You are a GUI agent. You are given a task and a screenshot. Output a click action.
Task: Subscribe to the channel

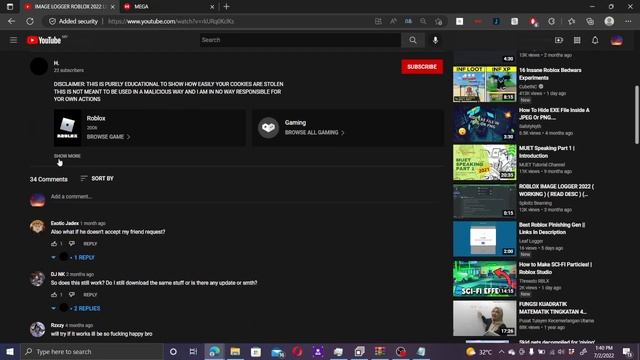422,67
